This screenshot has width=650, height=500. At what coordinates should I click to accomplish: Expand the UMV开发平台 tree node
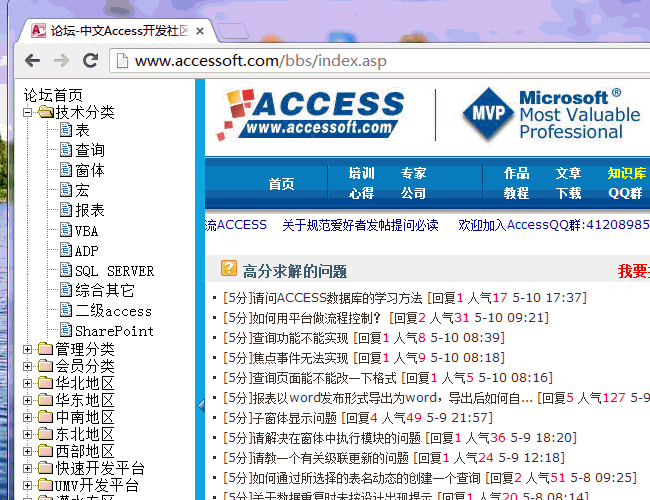coord(27,485)
